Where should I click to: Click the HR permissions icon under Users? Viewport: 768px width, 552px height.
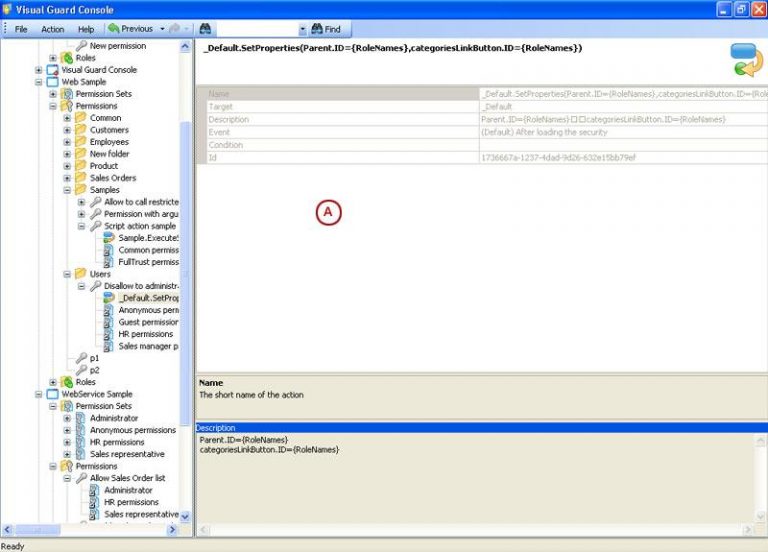click(109, 334)
